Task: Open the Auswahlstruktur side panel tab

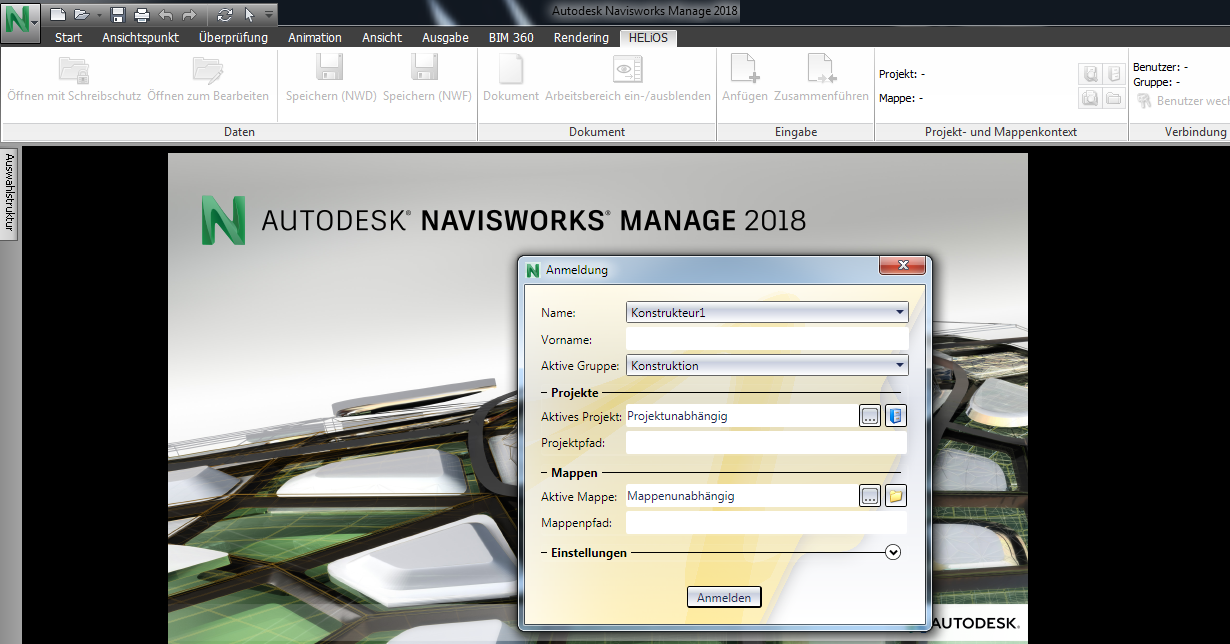Action: [x=10, y=192]
